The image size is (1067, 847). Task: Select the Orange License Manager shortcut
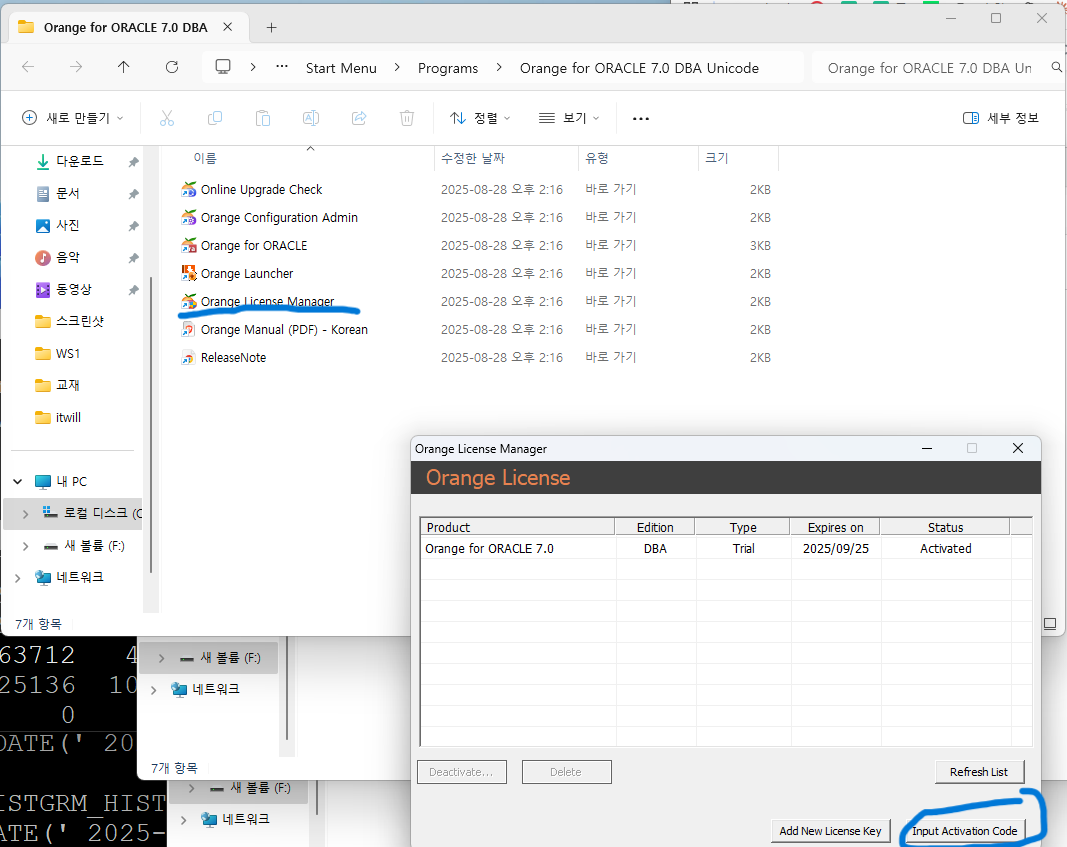pyautogui.click(x=258, y=301)
